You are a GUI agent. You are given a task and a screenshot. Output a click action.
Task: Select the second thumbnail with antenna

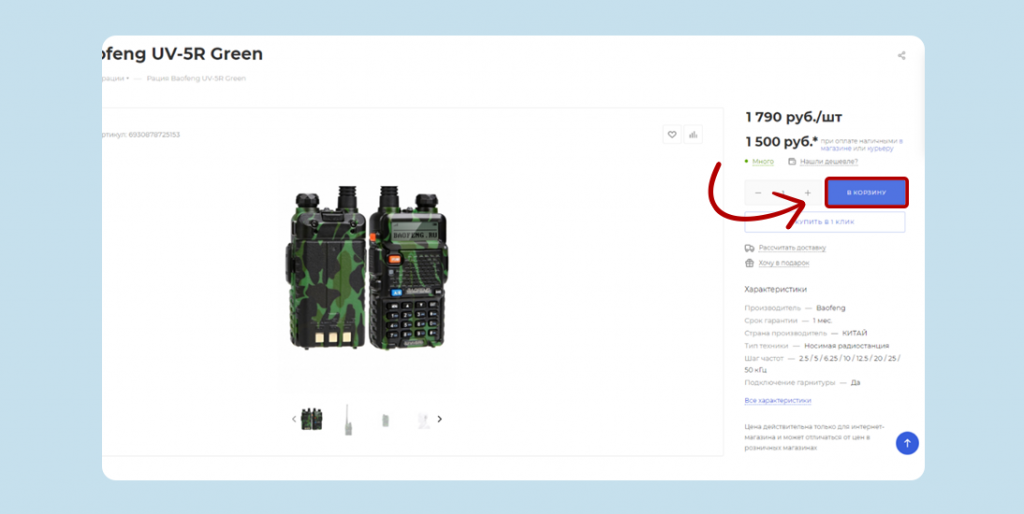pos(348,419)
